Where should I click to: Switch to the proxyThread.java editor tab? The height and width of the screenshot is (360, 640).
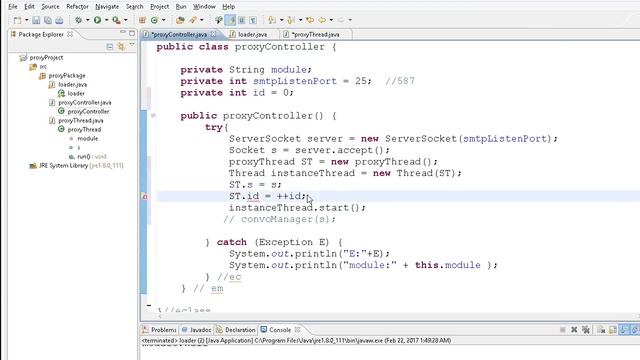pyautogui.click(x=316, y=35)
